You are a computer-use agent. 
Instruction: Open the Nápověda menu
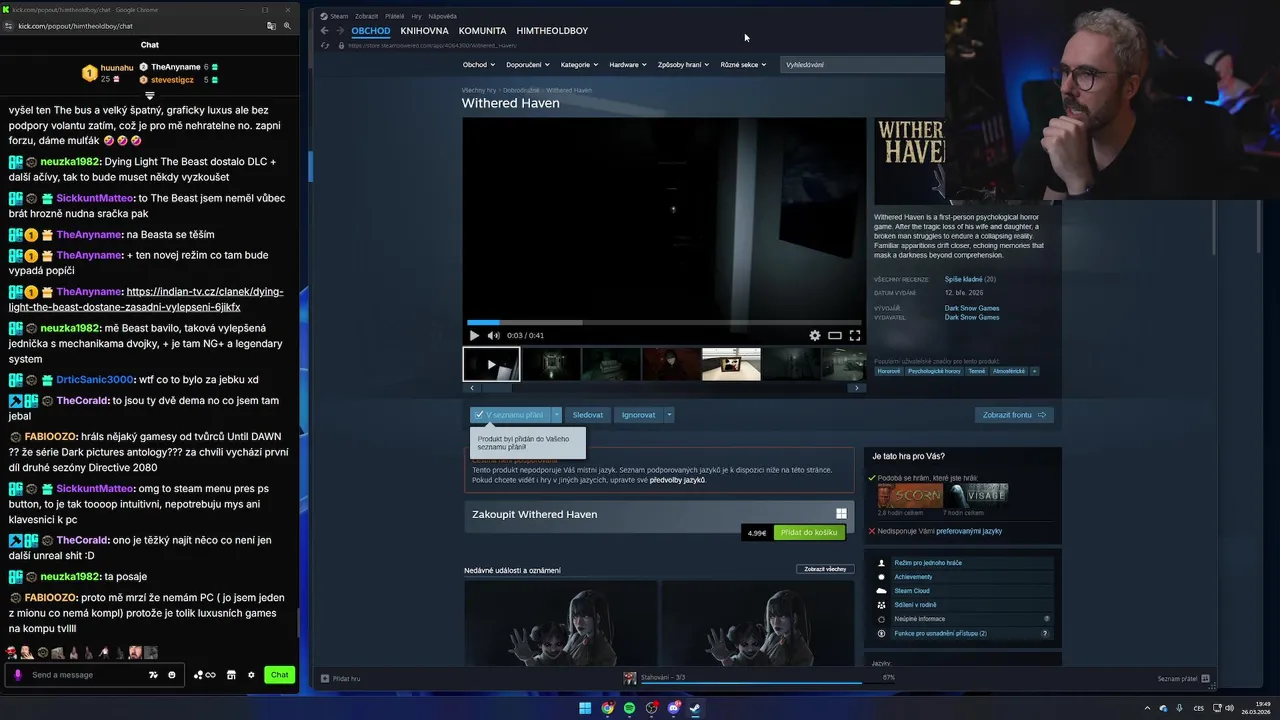(x=442, y=16)
